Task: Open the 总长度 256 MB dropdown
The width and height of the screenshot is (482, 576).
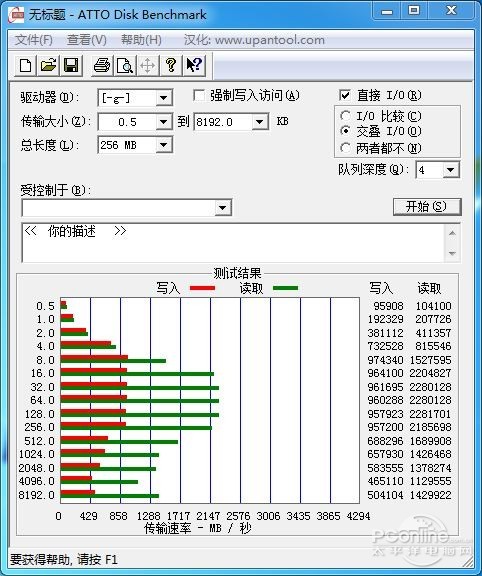Action: (x=163, y=145)
